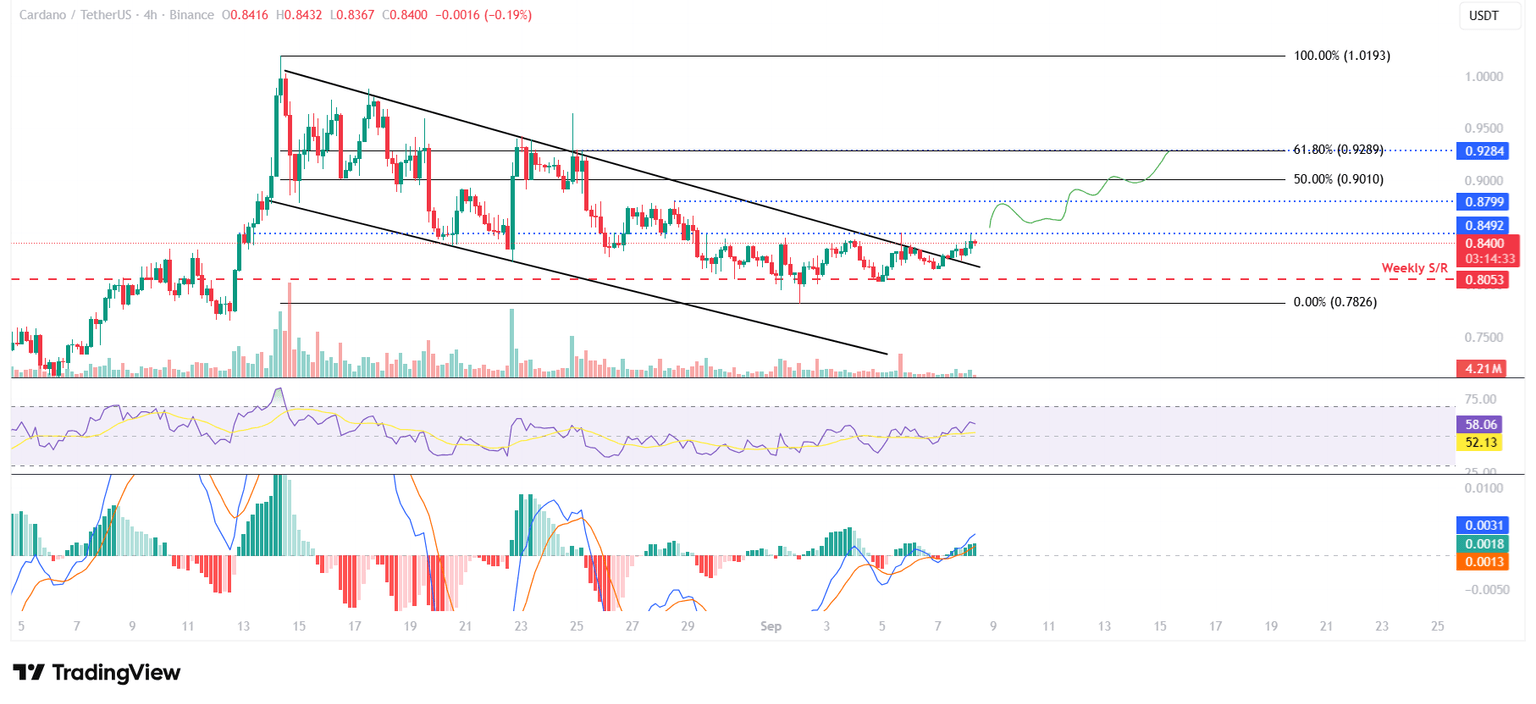Image resolution: width=1536 pixels, height=704 pixels.
Task: Click the Binance exchange name
Action: click(x=193, y=15)
